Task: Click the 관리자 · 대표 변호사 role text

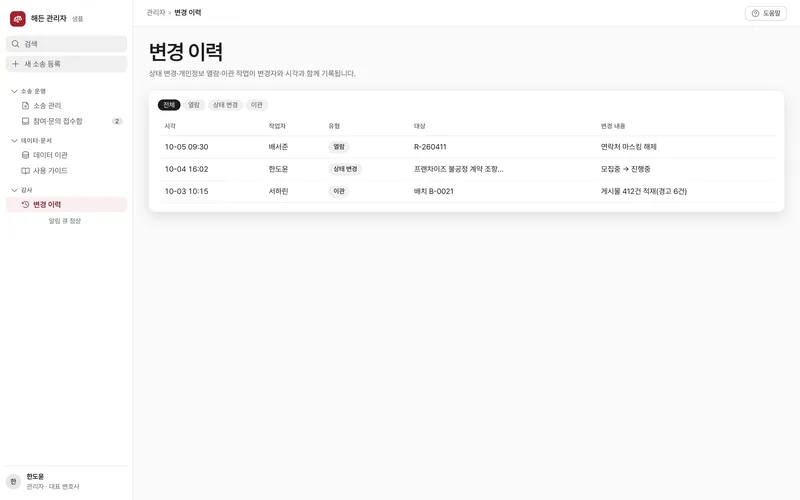Action: [53, 487]
